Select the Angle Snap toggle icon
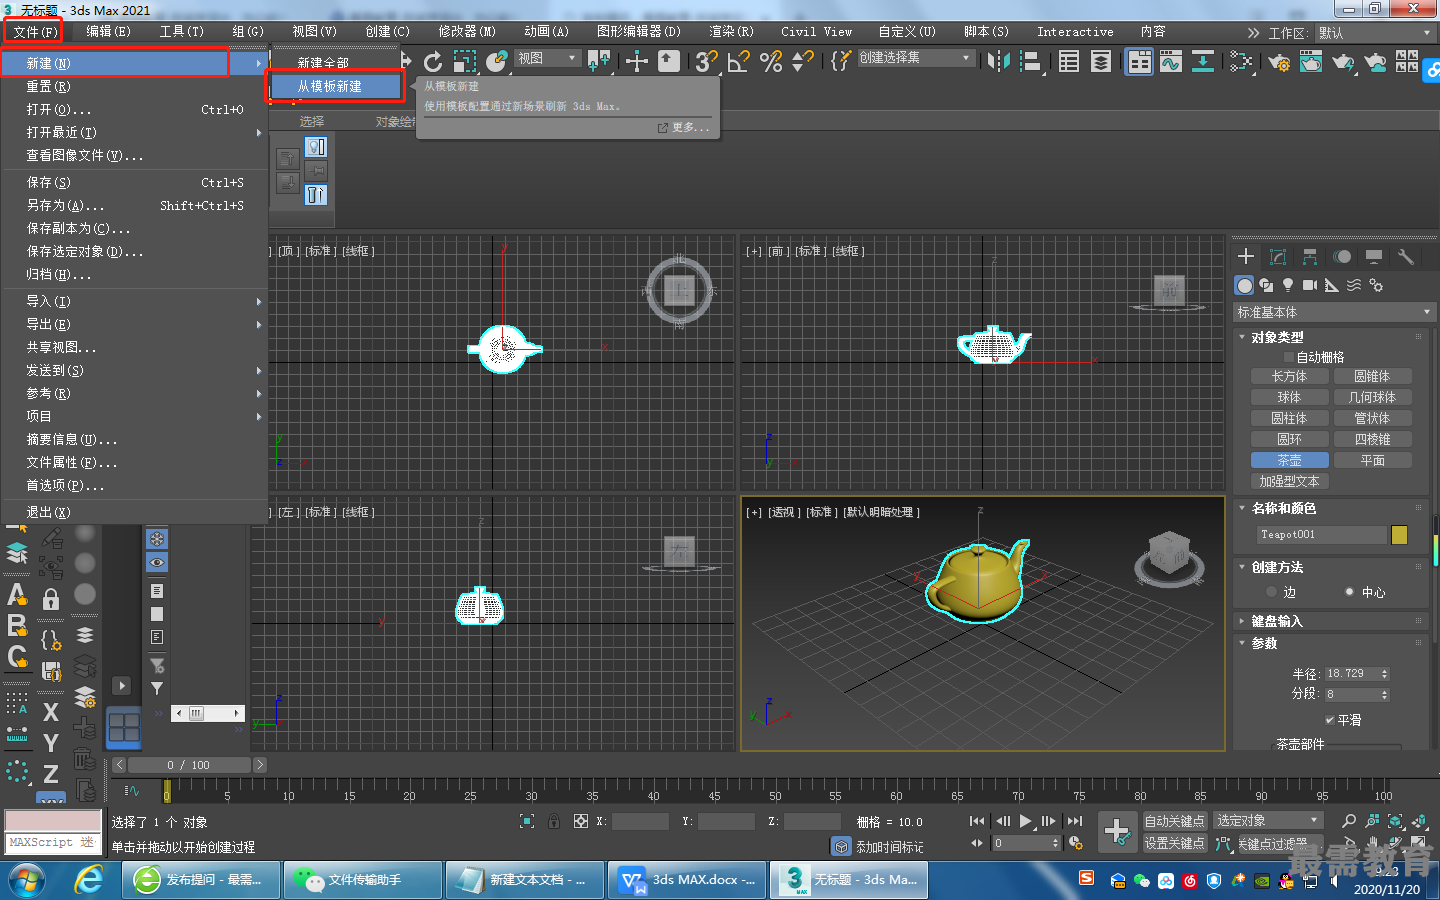 739,61
